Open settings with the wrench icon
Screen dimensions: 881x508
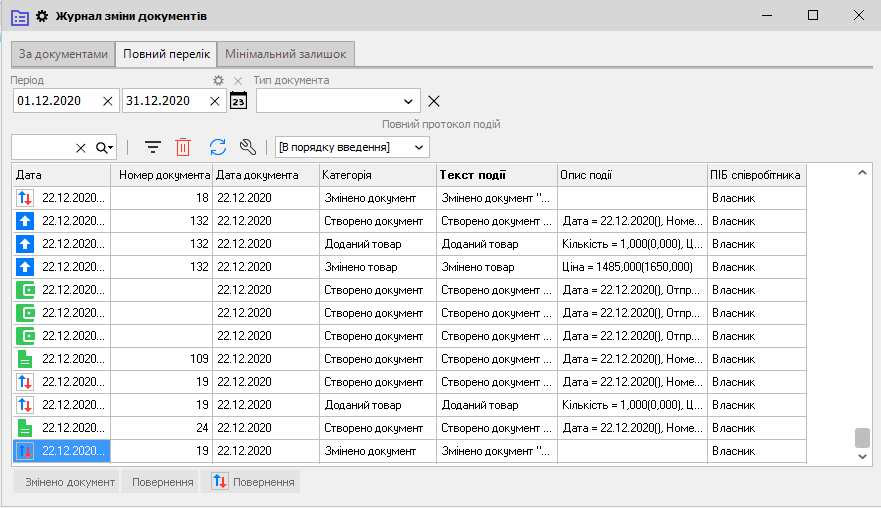[249, 147]
